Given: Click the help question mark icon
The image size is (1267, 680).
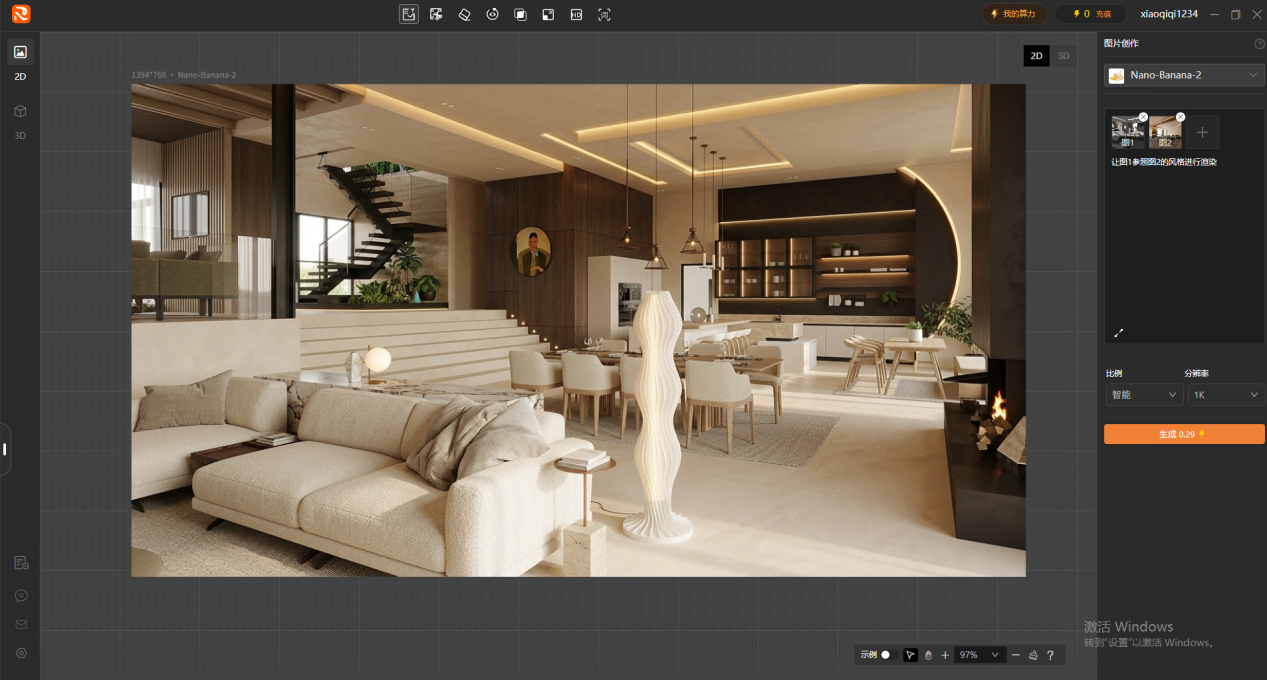Looking at the screenshot, I should click(x=1050, y=655).
